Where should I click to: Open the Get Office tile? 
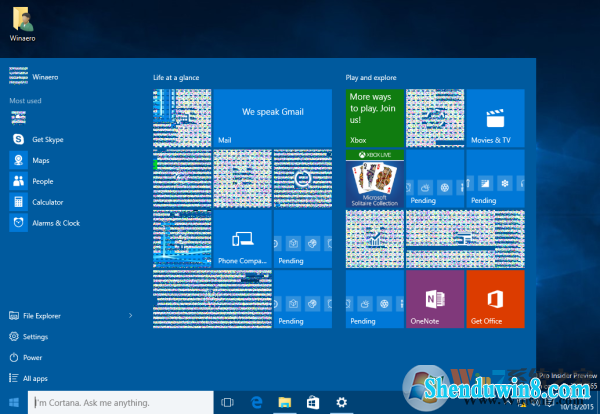pos(495,299)
